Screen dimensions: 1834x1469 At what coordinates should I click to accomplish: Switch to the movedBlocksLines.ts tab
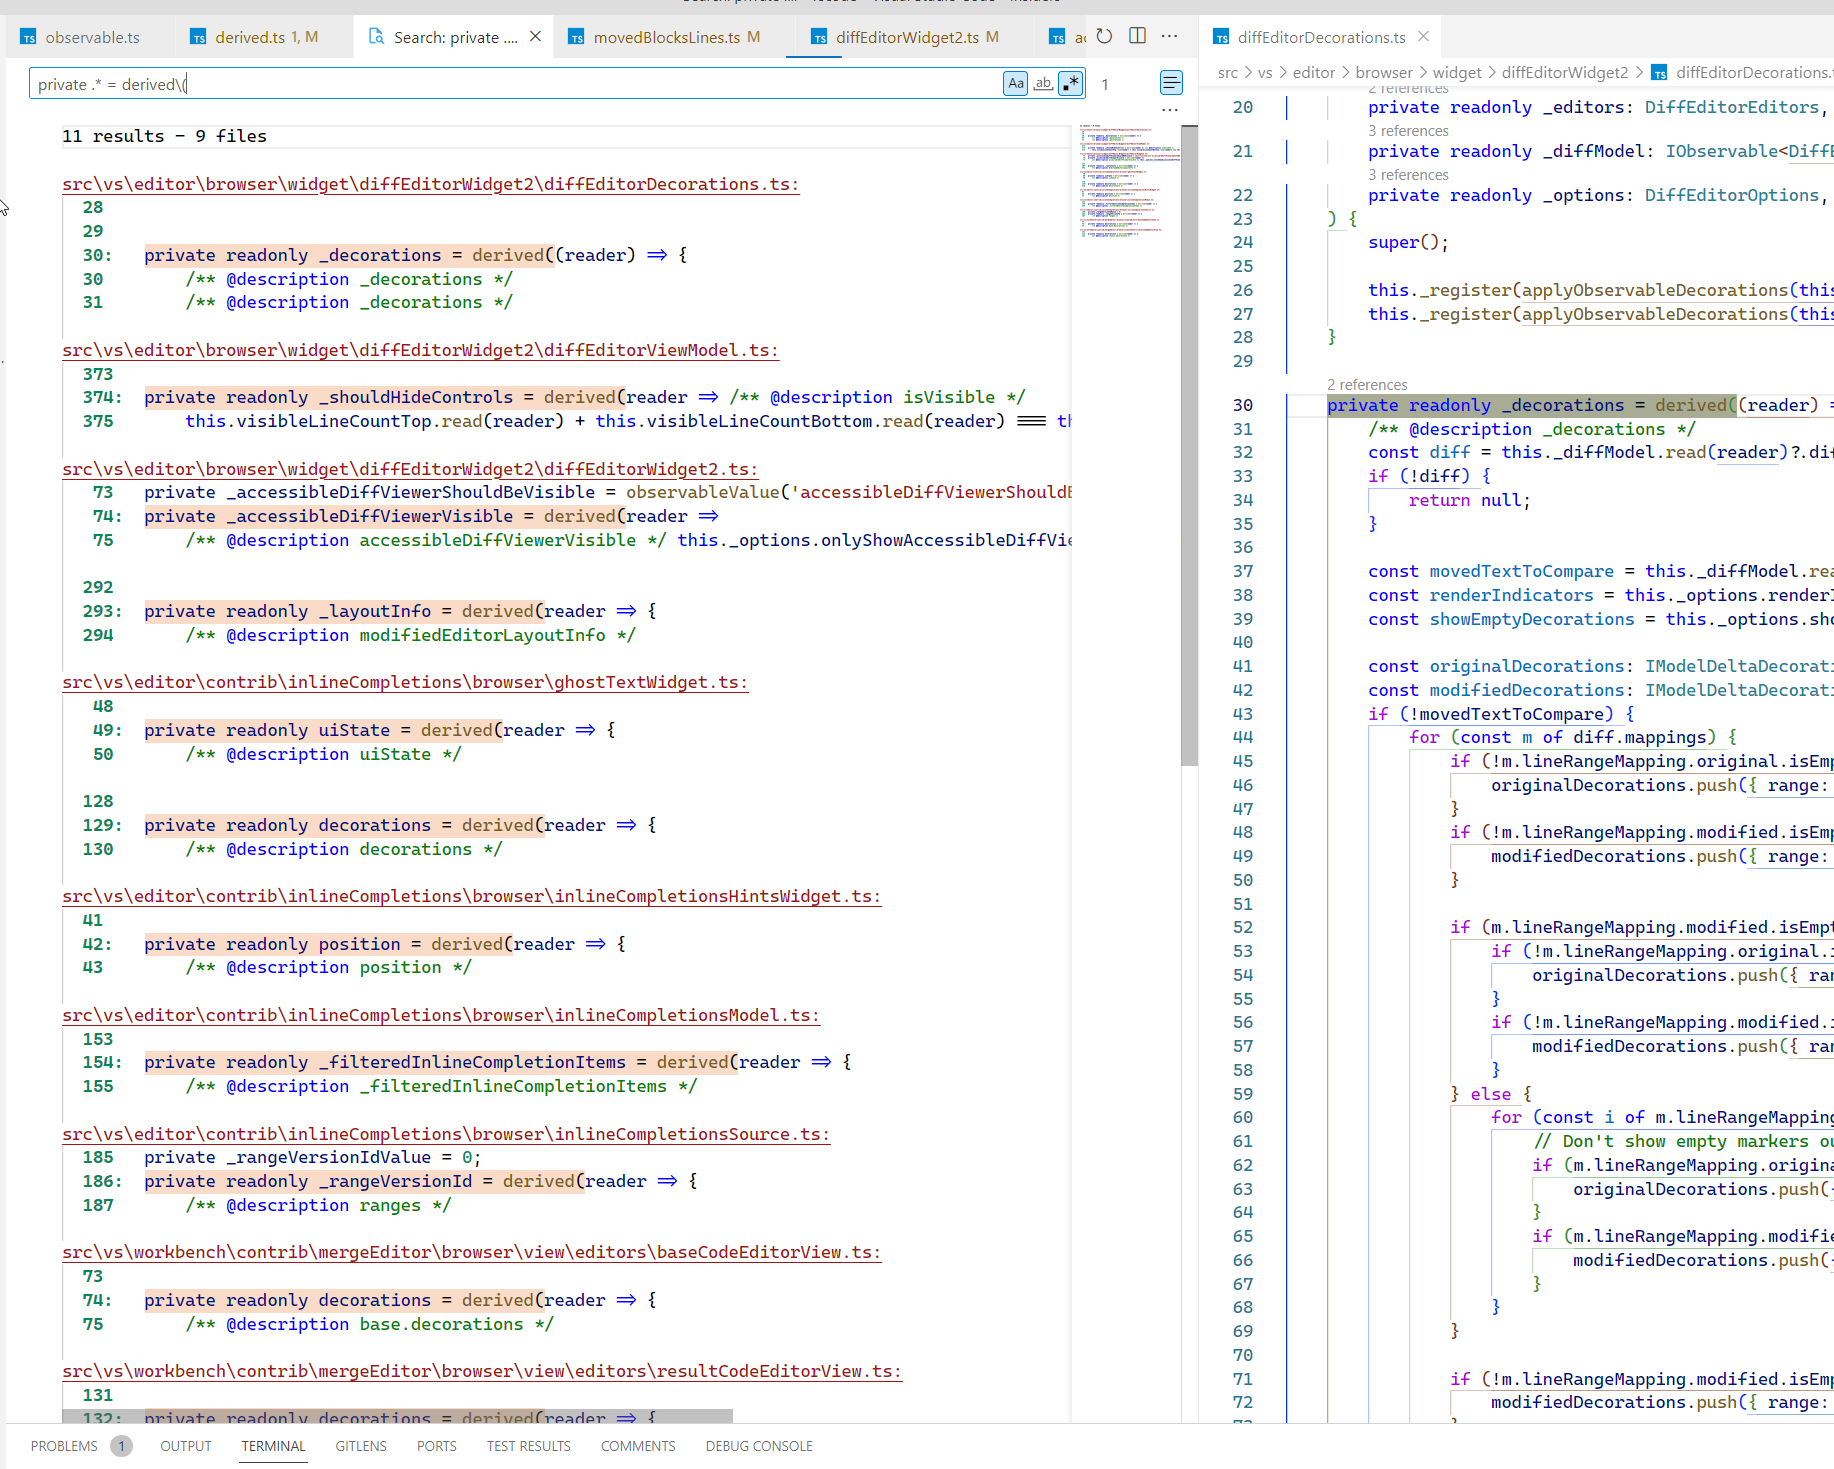(x=668, y=36)
